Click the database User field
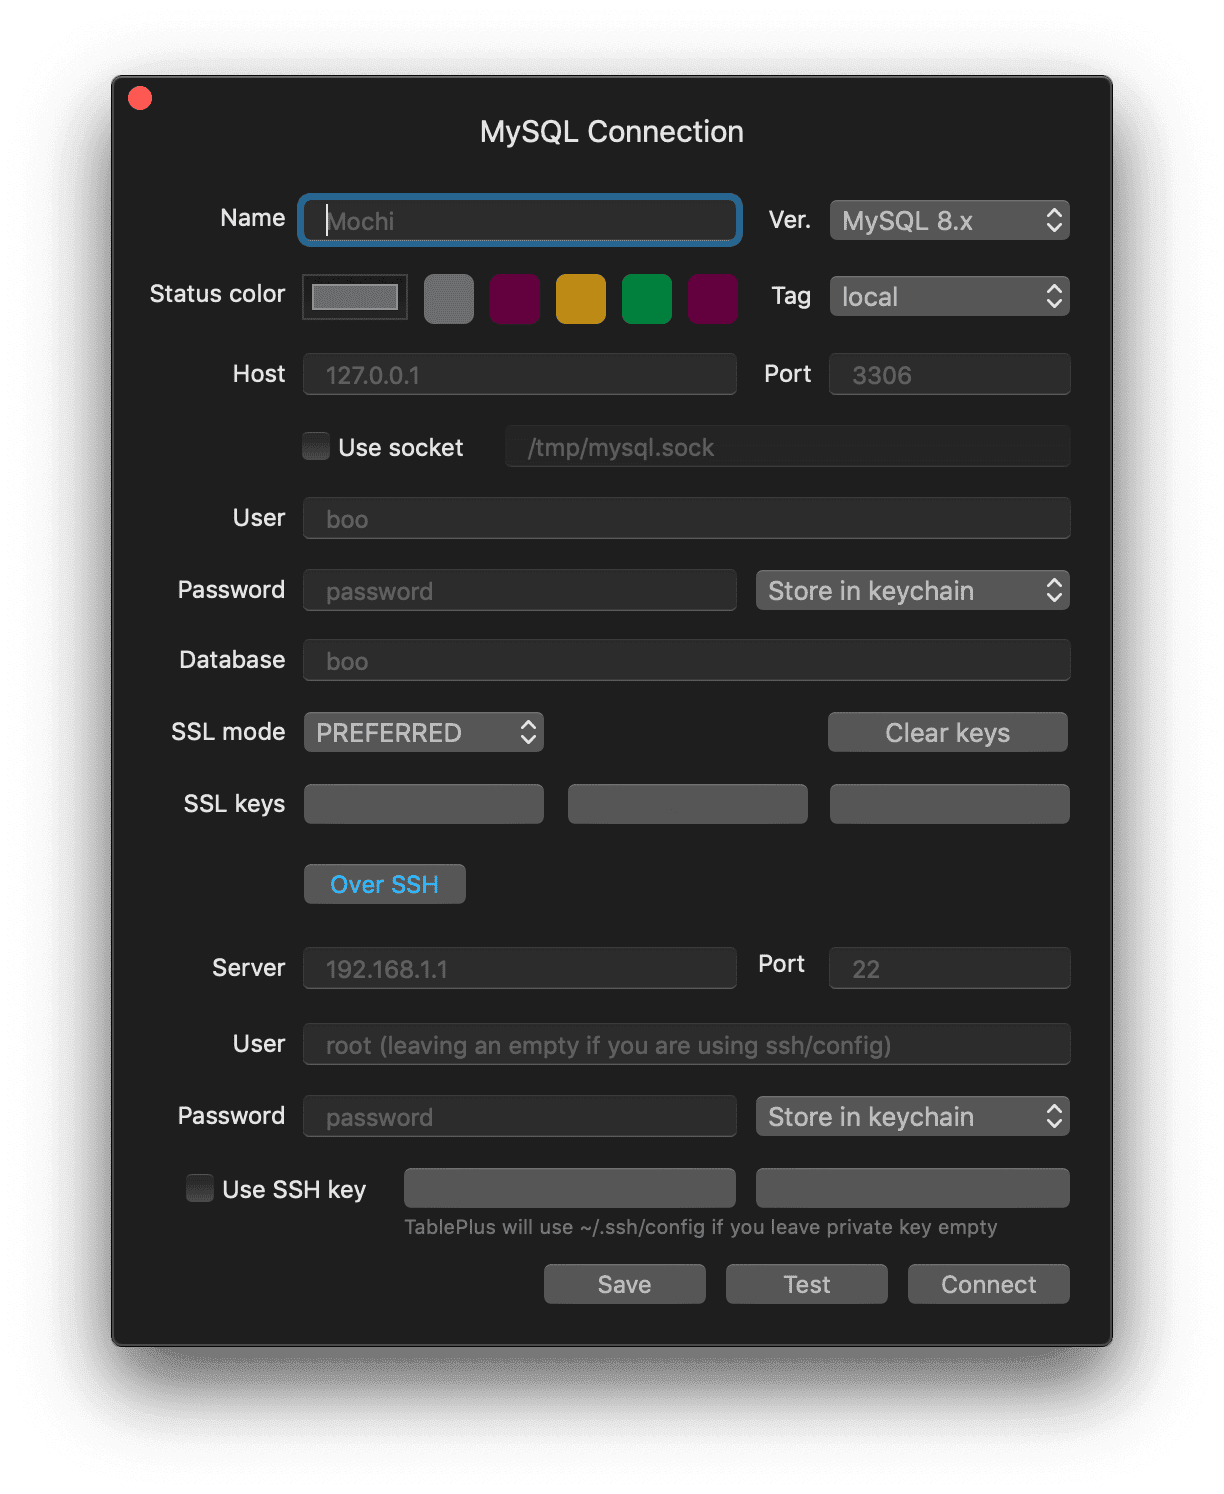Viewport: 1224px width, 1494px height. [x=687, y=518]
